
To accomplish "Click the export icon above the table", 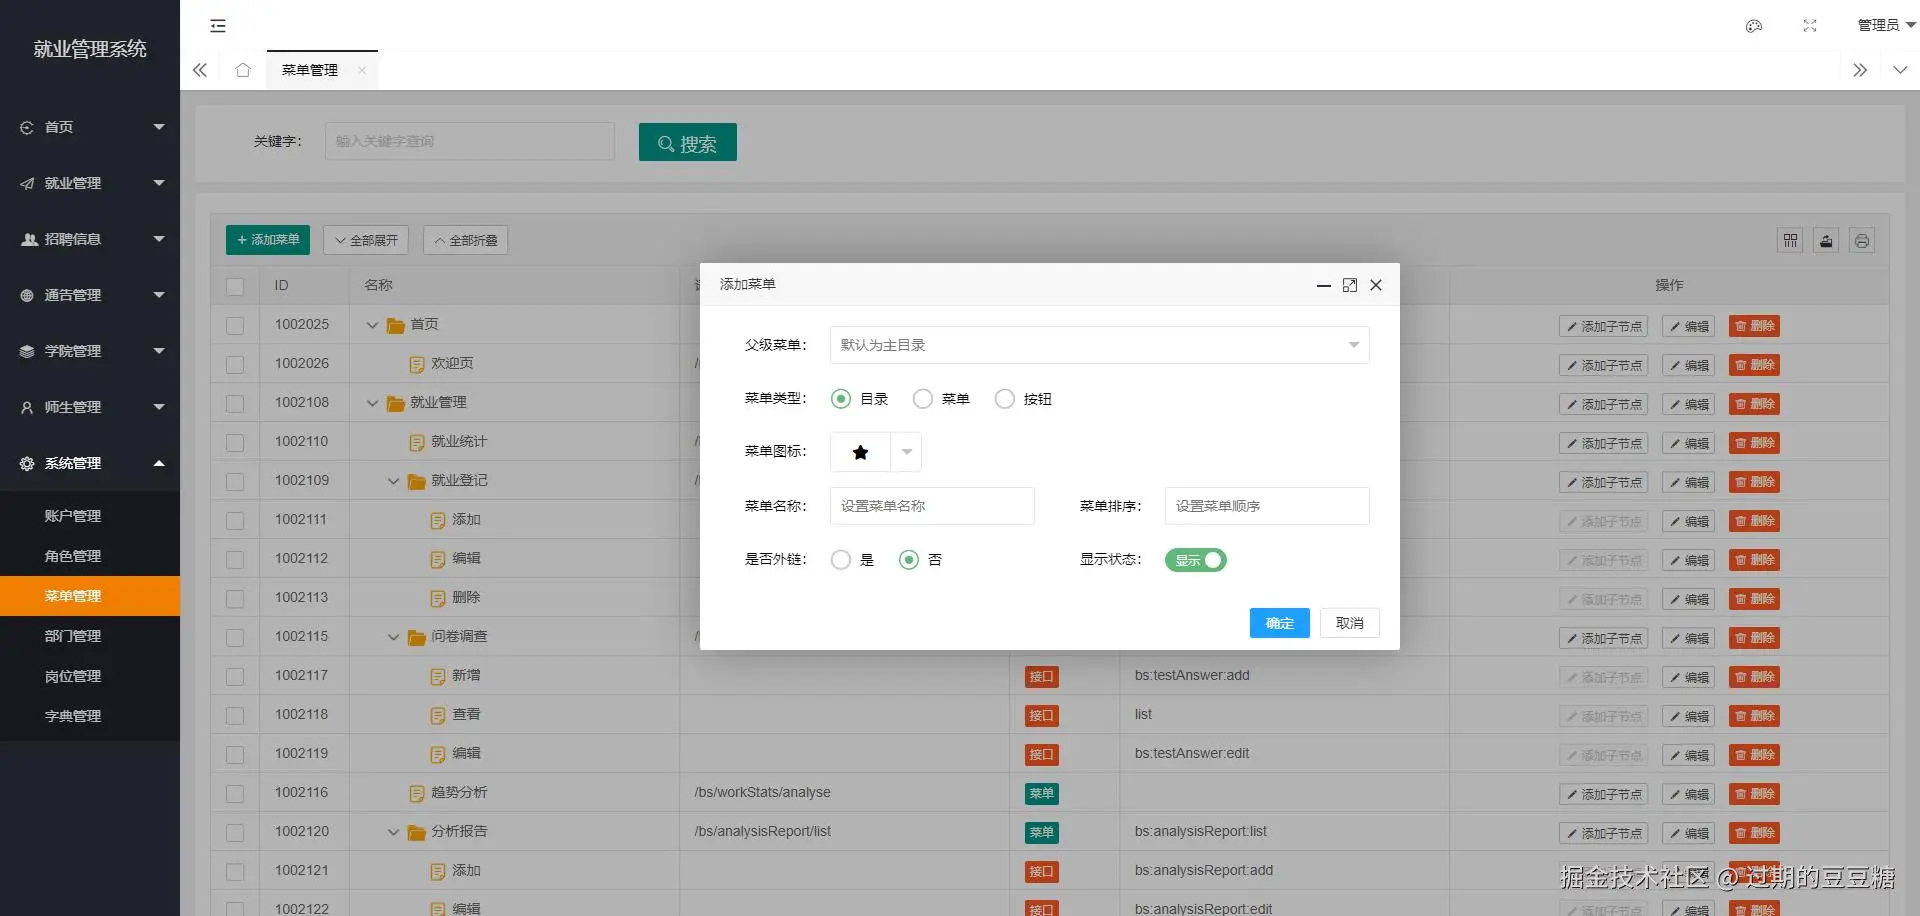I will (1826, 241).
